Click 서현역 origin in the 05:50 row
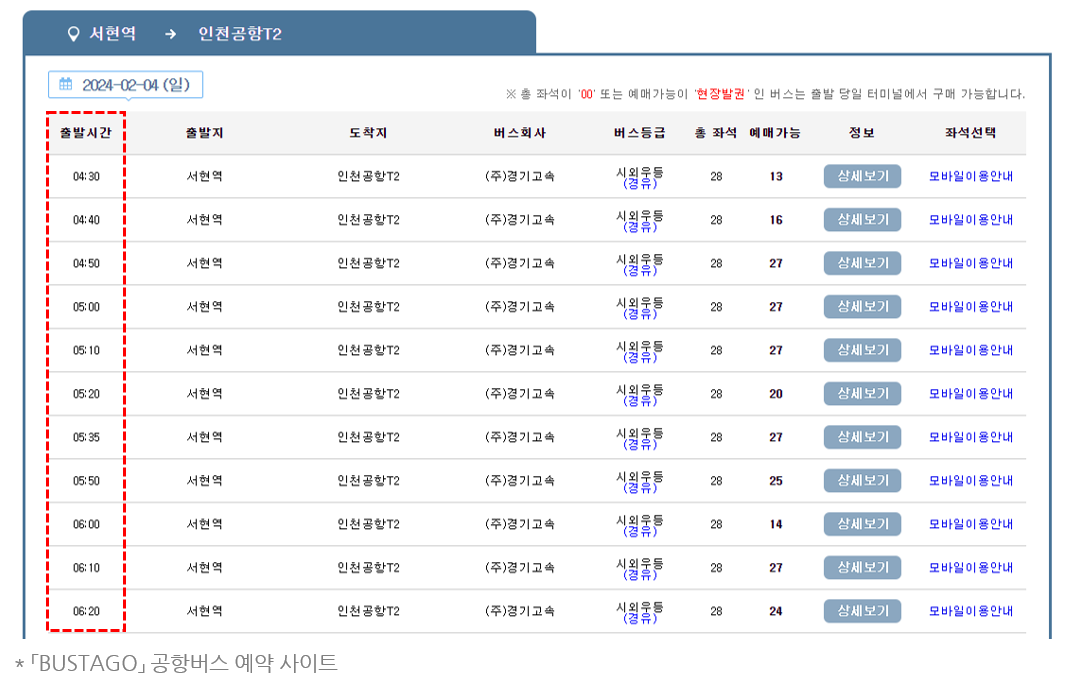The width and height of the screenshot is (1065, 688). tap(204, 480)
